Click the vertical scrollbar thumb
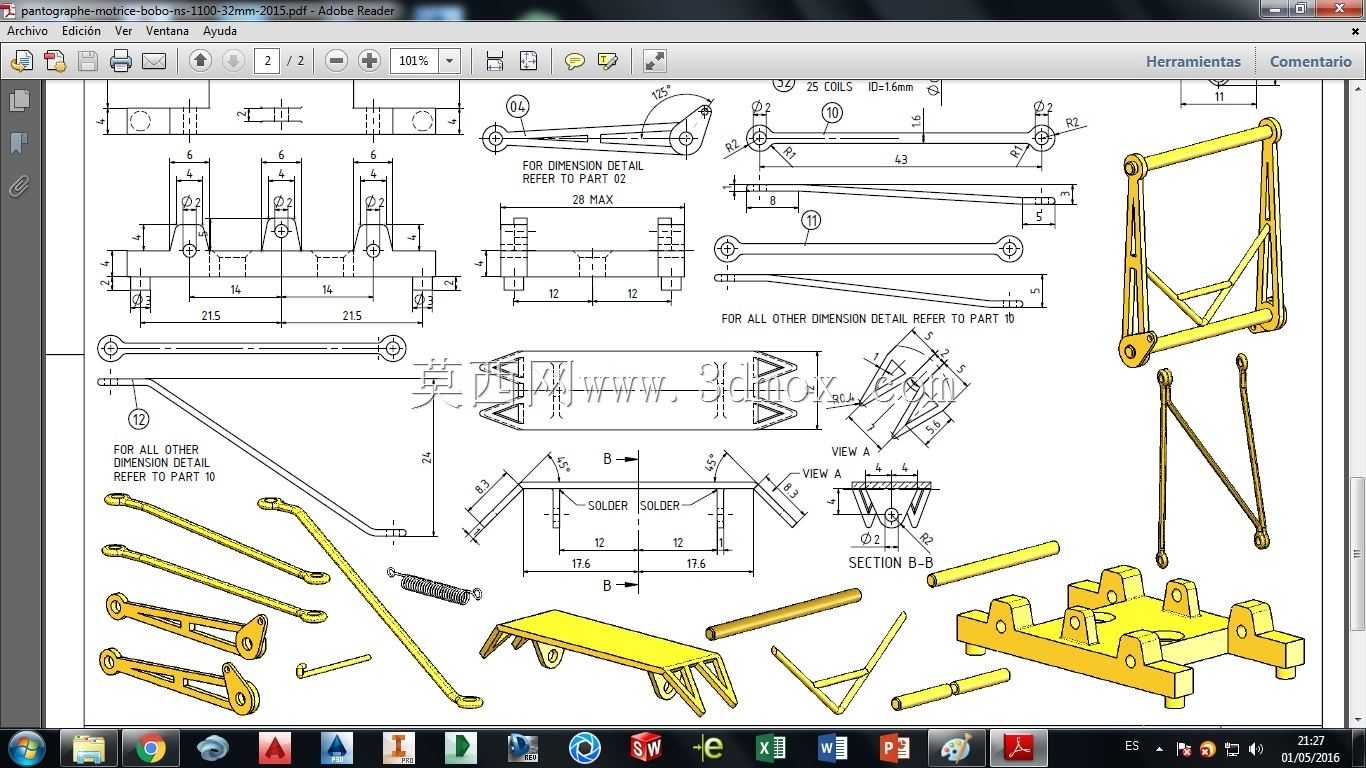The width and height of the screenshot is (1366, 768). tap(1357, 553)
